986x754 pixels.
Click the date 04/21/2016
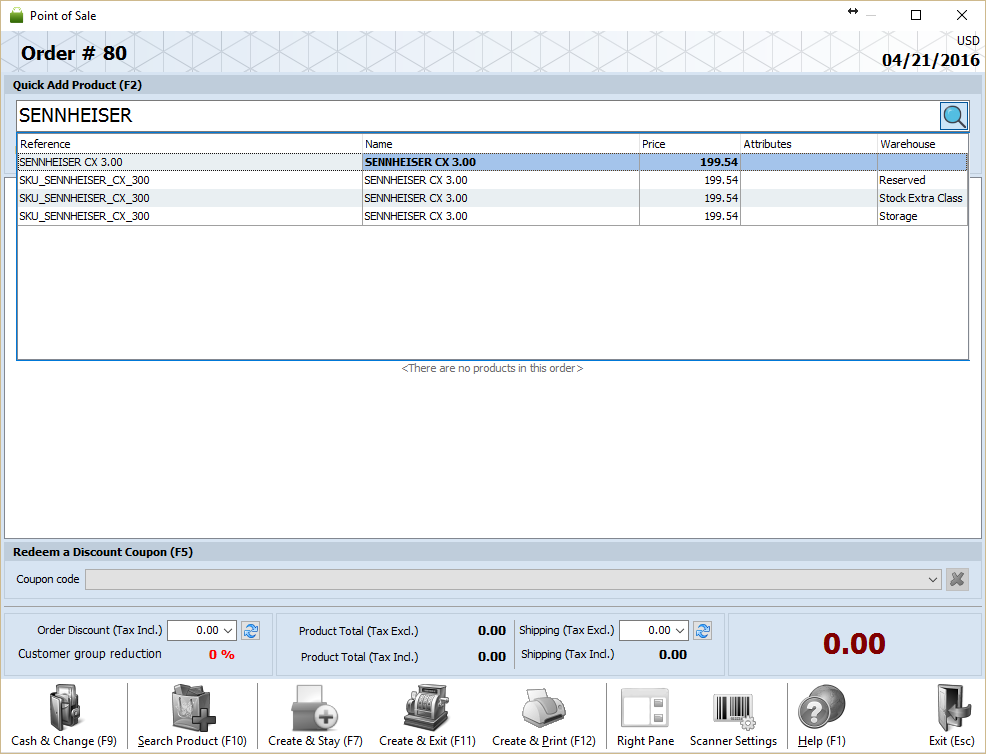click(931, 60)
